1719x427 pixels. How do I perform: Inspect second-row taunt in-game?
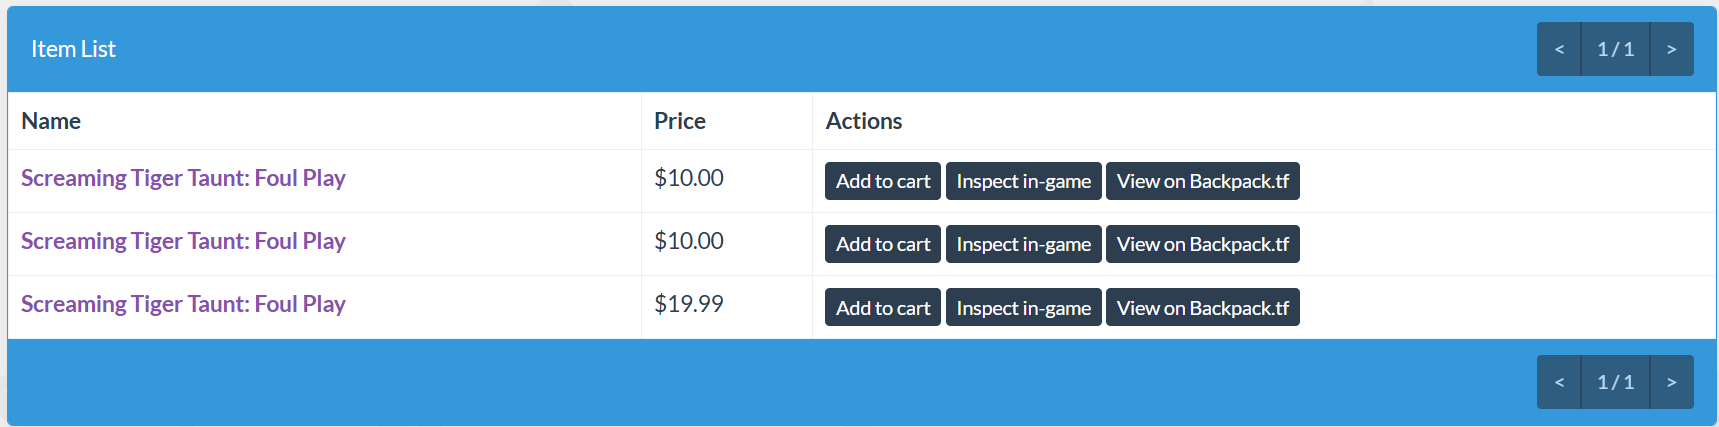coord(1024,244)
